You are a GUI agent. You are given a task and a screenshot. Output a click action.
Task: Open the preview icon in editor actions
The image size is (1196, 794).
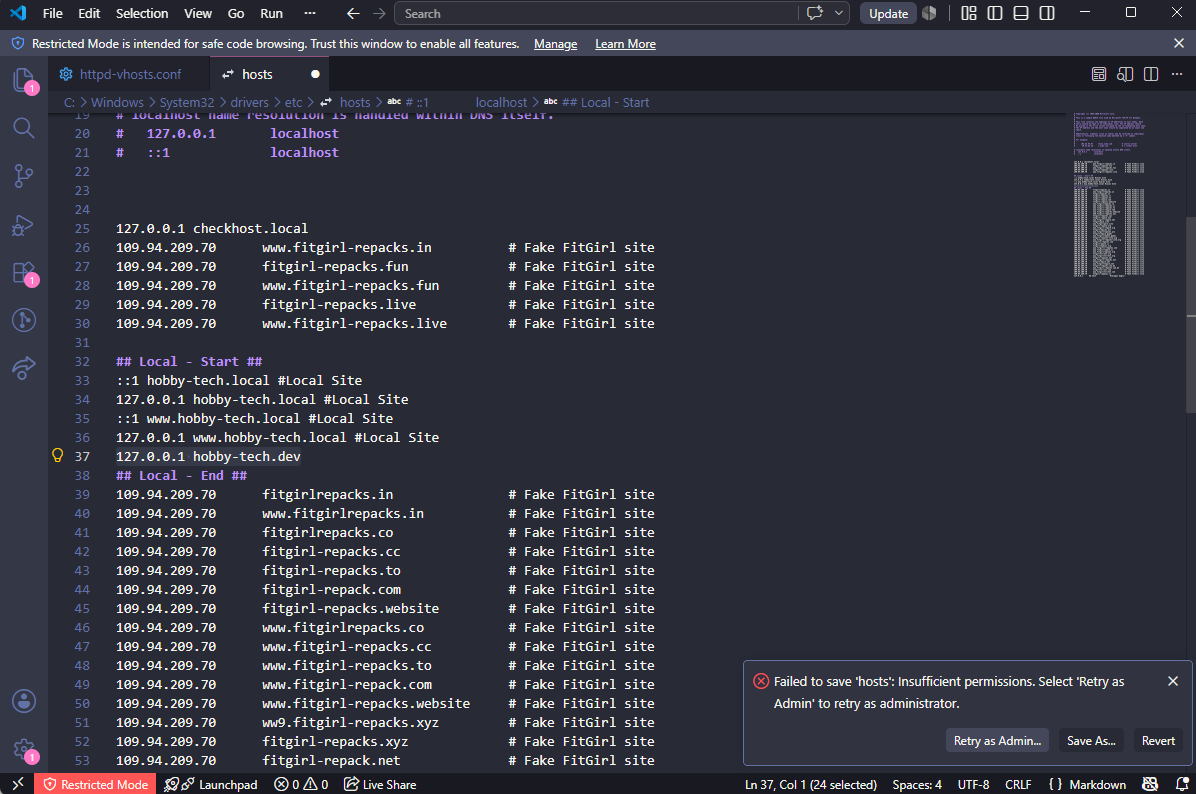[x=1099, y=74]
